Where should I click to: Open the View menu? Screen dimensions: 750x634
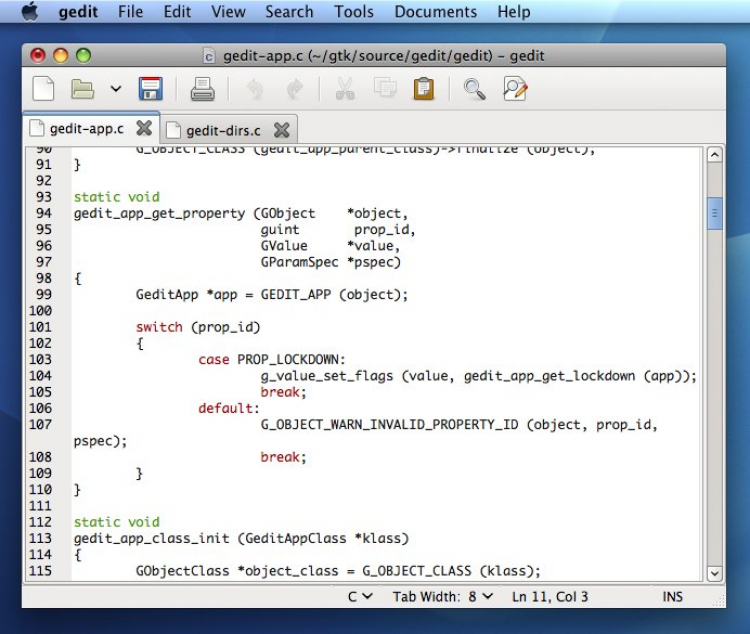pyautogui.click(x=228, y=11)
